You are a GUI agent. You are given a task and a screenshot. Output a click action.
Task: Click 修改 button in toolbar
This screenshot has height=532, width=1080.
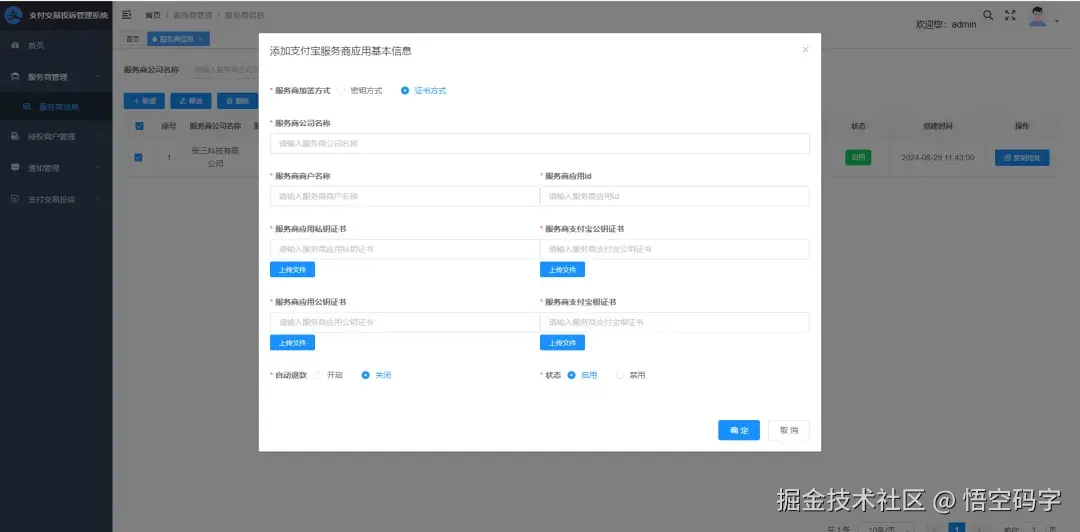click(x=191, y=101)
